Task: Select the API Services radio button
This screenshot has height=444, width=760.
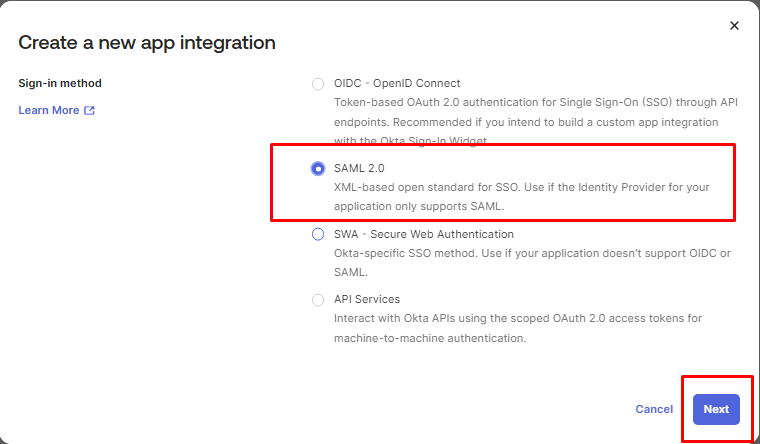Action: 318,300
